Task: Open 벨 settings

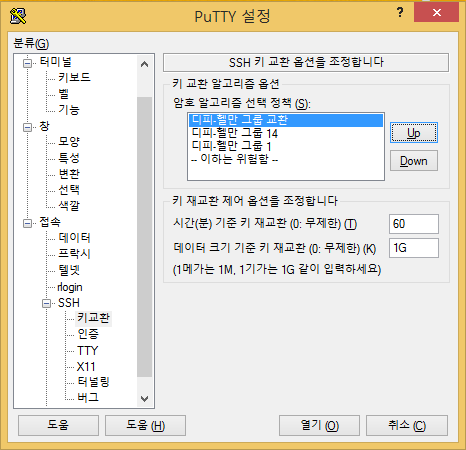Action: (x=64, y=93)
